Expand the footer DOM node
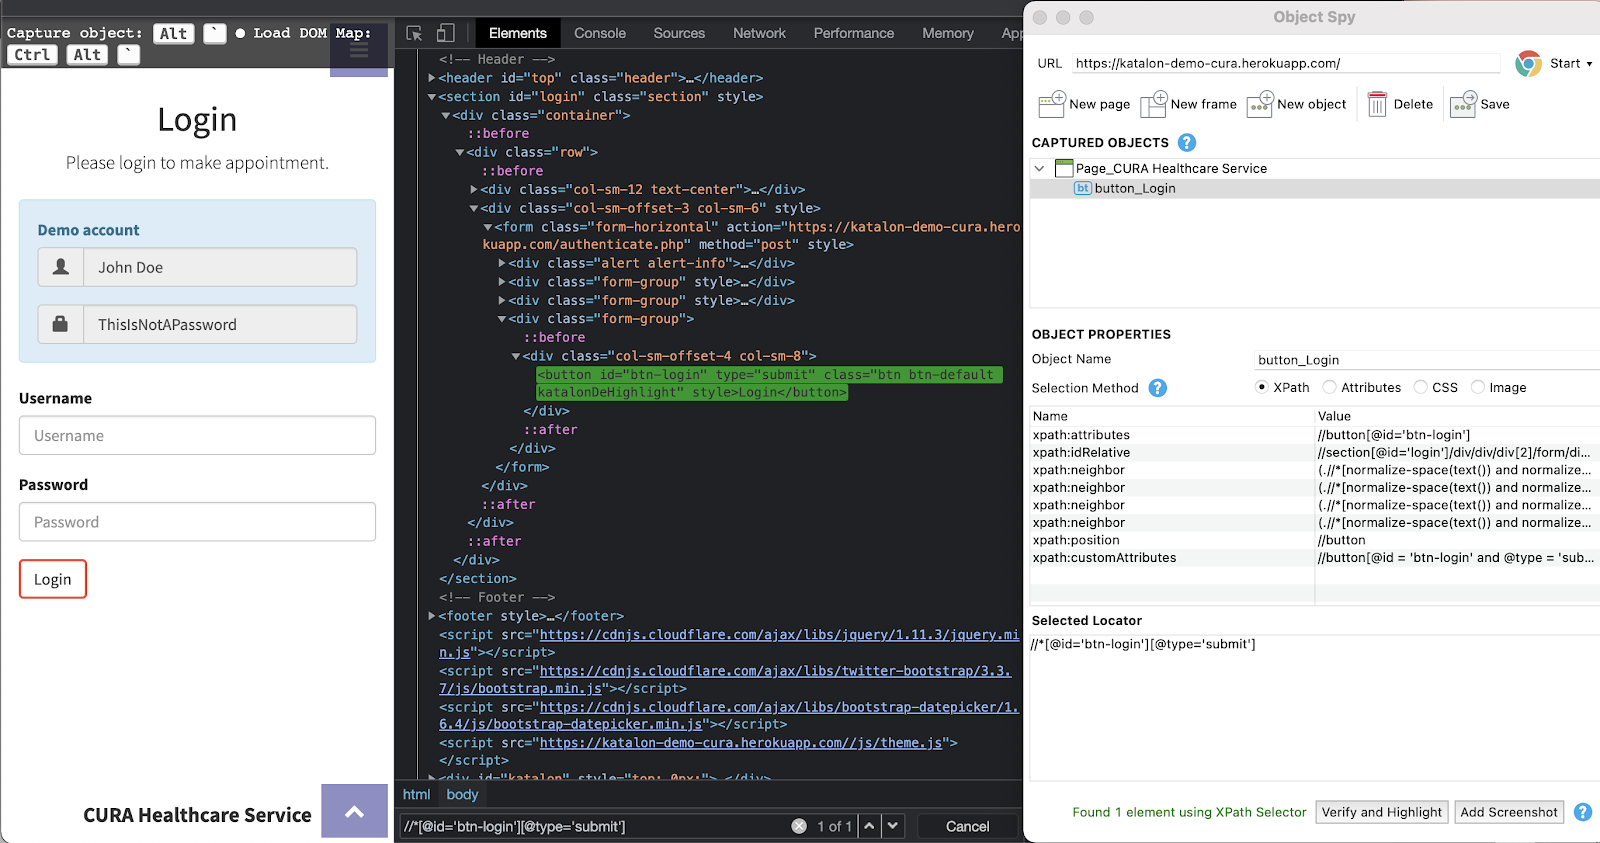This screenshot has width=1600, height=843. click(x=431, y=616)
